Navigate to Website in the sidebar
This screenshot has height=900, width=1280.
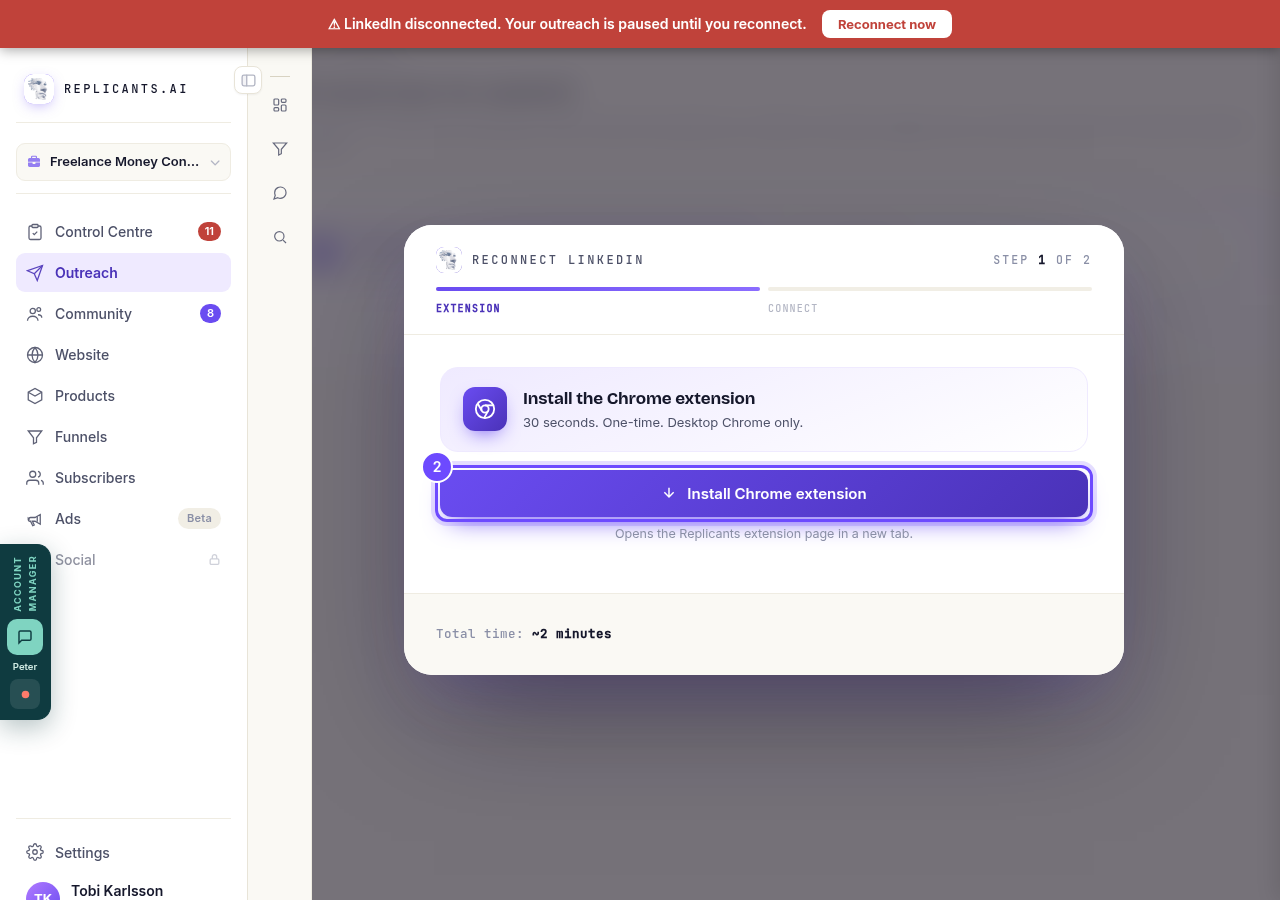[x=123, y=355]
